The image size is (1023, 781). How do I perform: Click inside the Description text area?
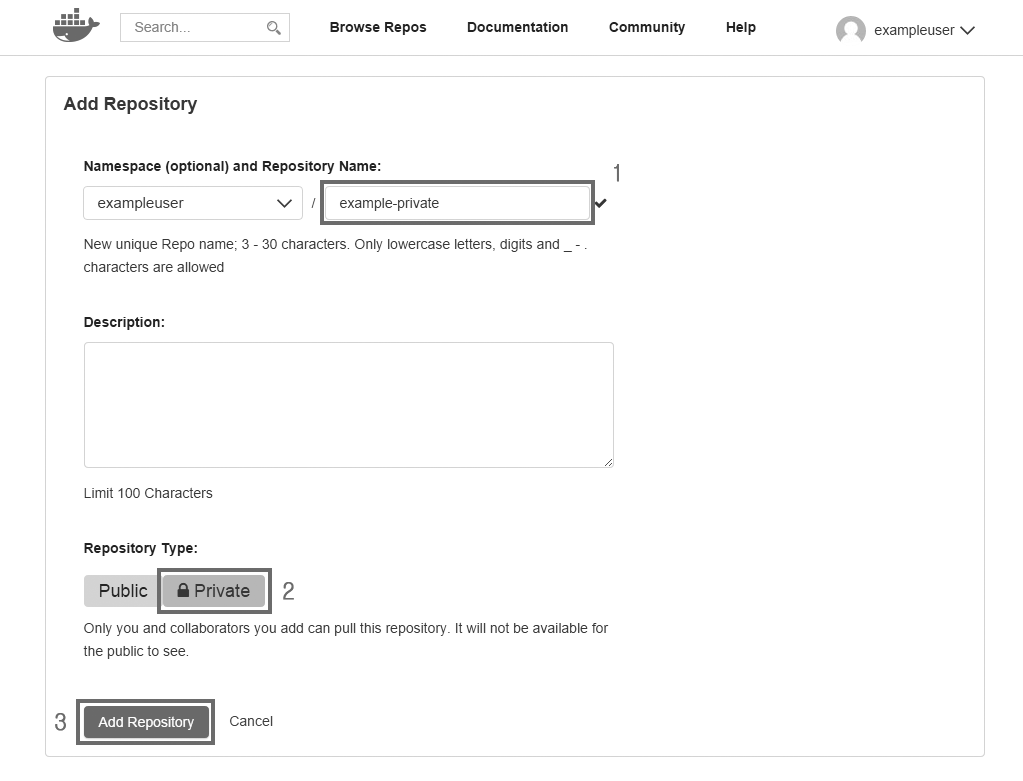(x=348, y=404)
